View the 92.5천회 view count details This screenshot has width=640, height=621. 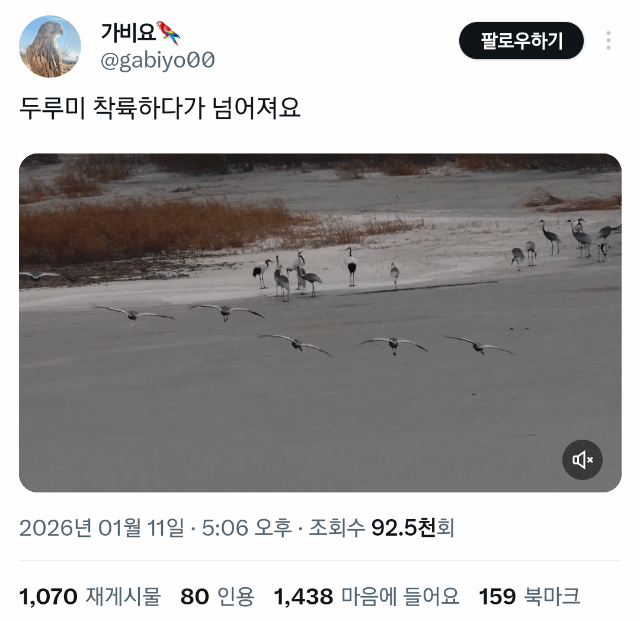coord(381,528)
